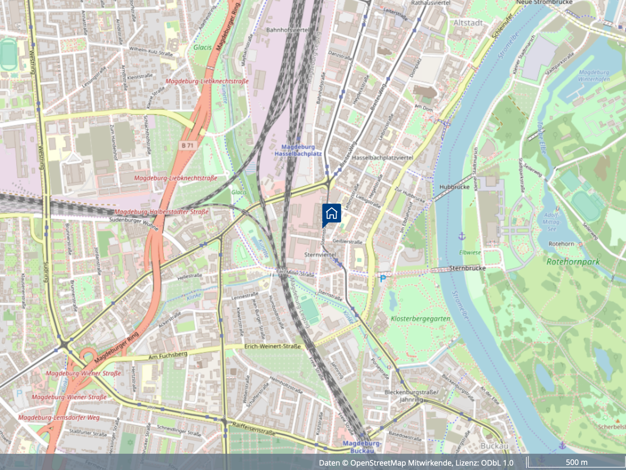
Task: Click the Rotehornpark label
Action: [573, 262]
